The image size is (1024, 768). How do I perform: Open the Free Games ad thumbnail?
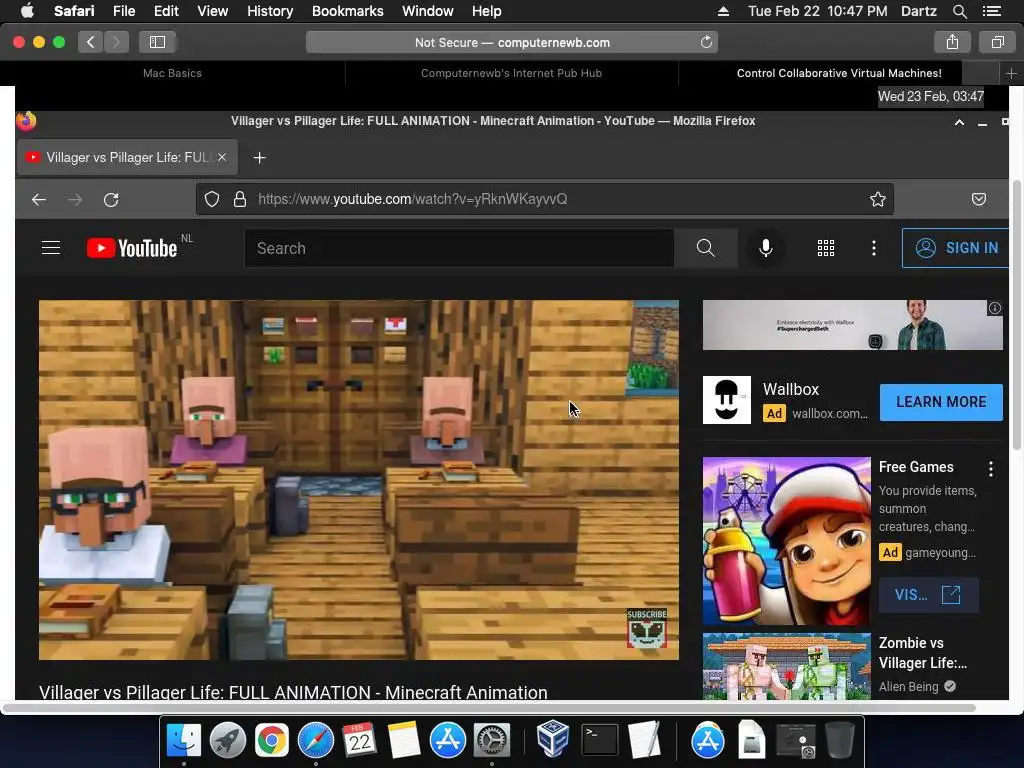coord(787,541)
